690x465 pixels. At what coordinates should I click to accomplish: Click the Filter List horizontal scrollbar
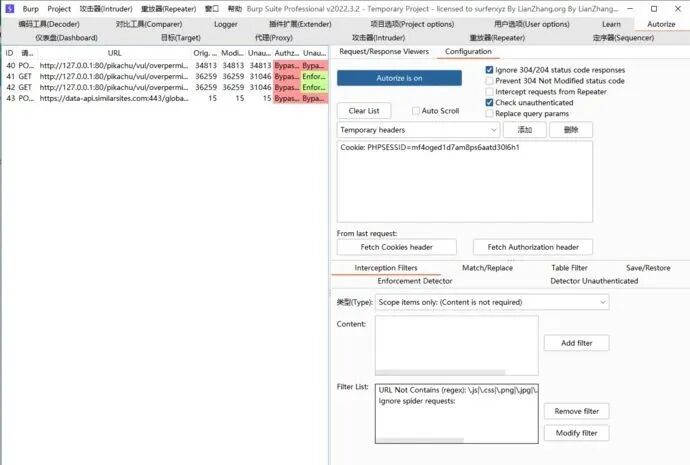click(420, 440)
